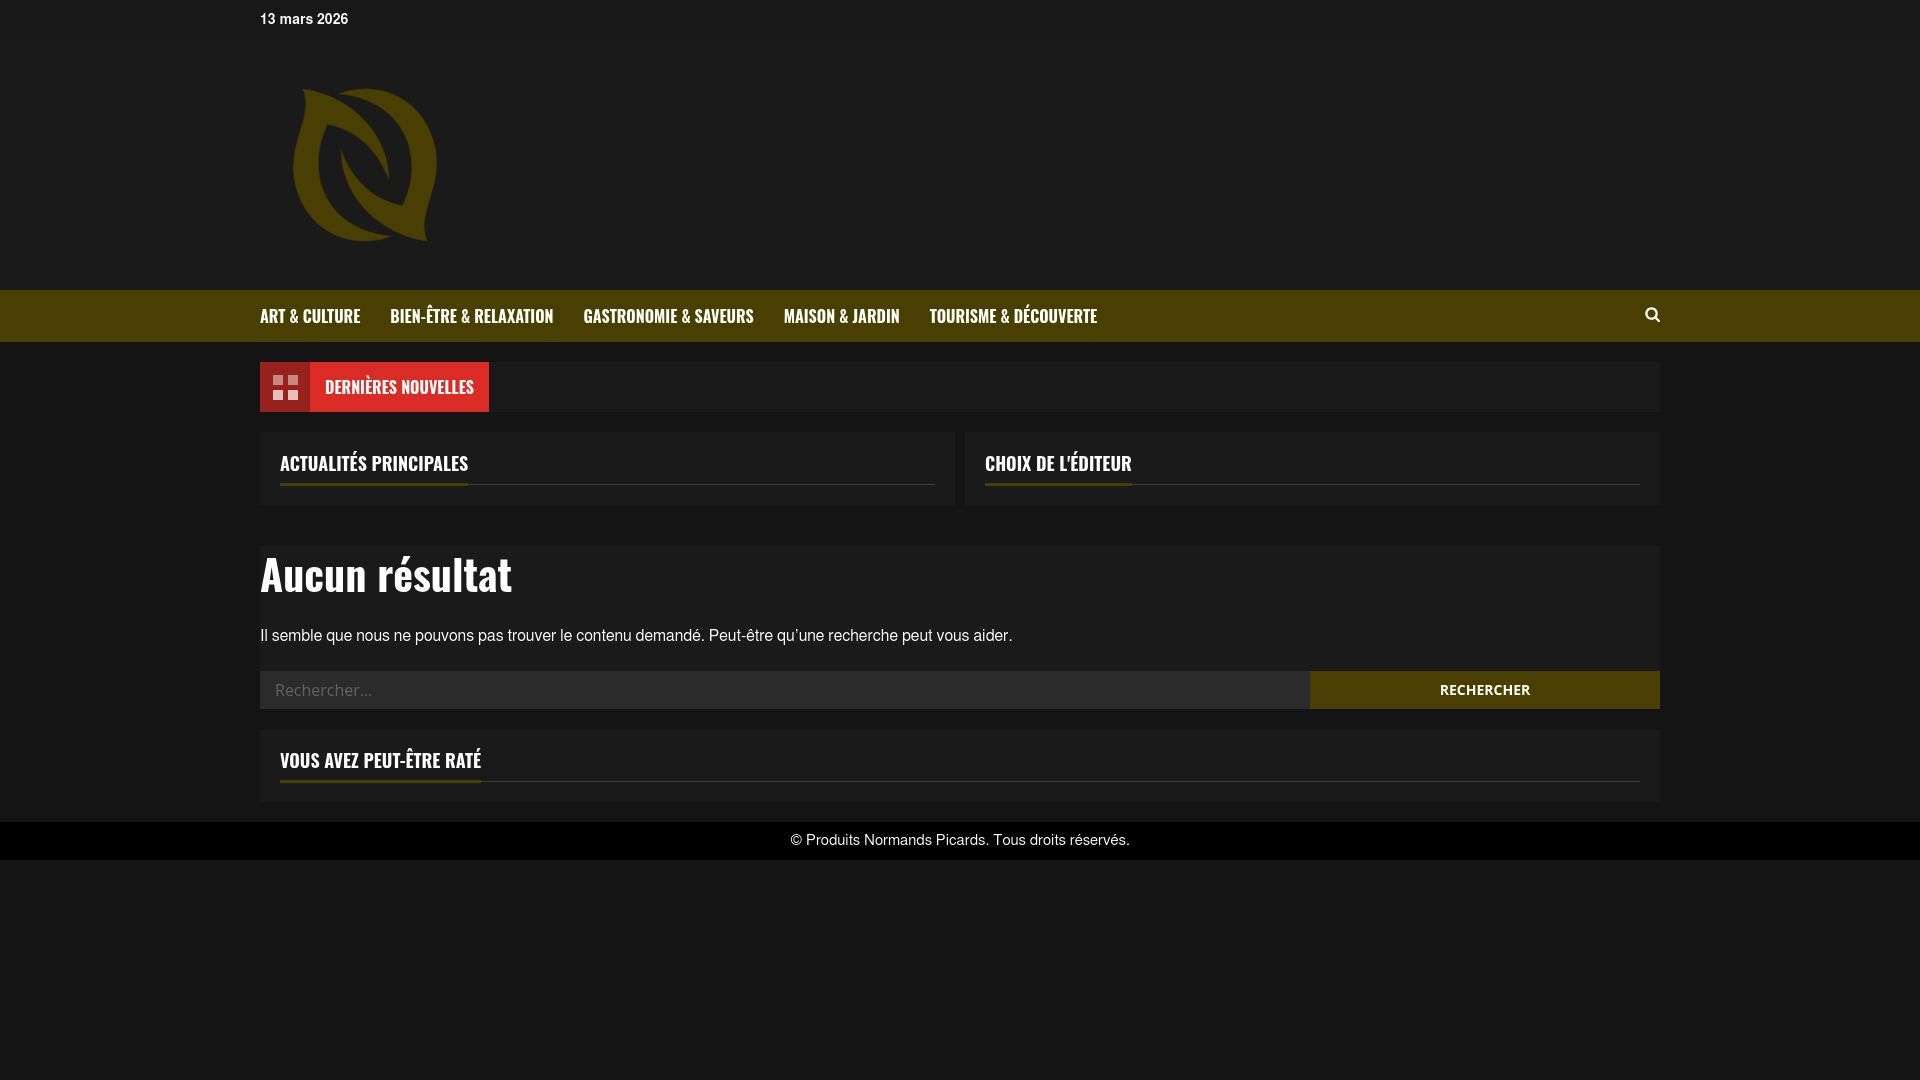Click the gold leaf site logo
Screen dimensions: 1920x1080
click(x=365, y=165)
